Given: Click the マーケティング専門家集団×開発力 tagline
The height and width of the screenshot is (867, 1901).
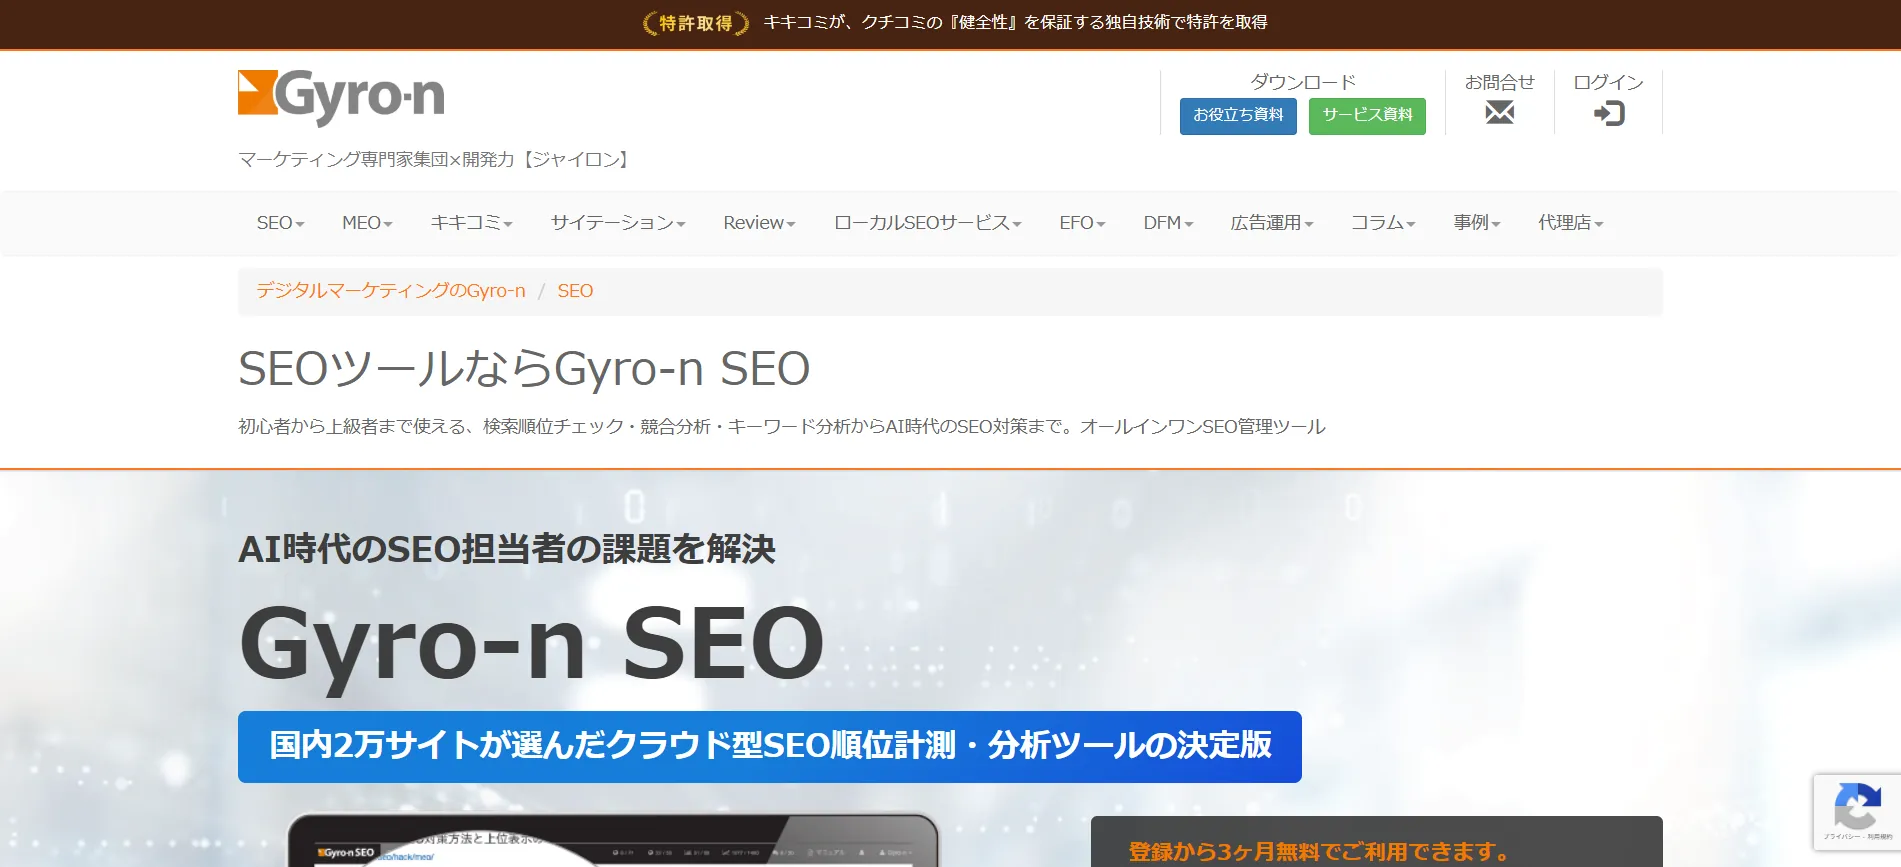Looking at the screenshot, I should click(436, 159).
